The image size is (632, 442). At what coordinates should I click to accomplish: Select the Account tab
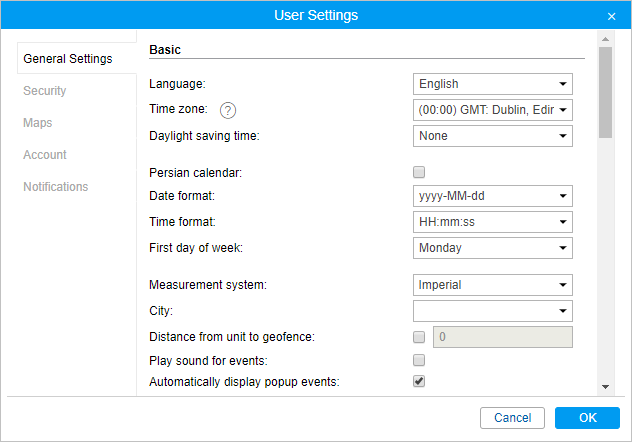(45, 155)
